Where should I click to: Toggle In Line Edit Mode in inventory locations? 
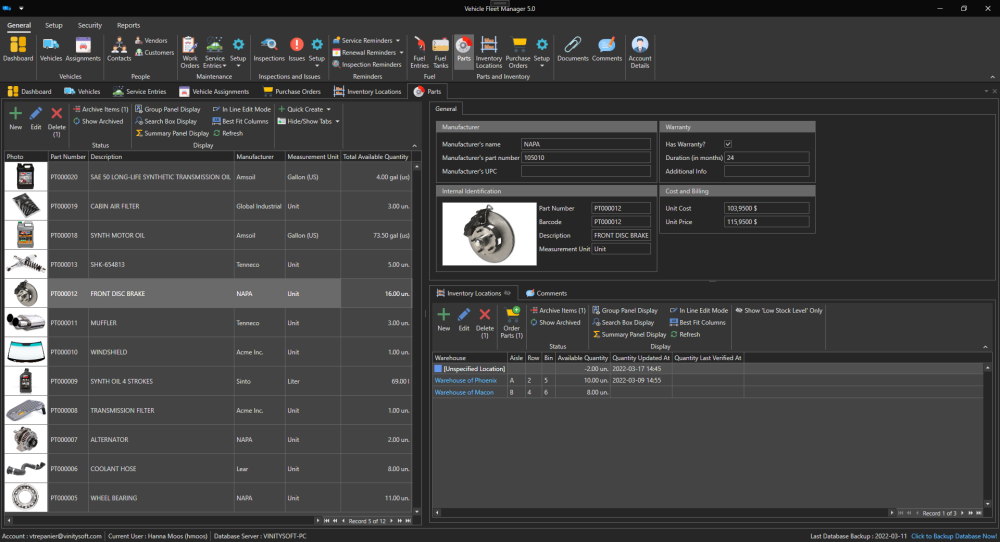pos(699,311)
